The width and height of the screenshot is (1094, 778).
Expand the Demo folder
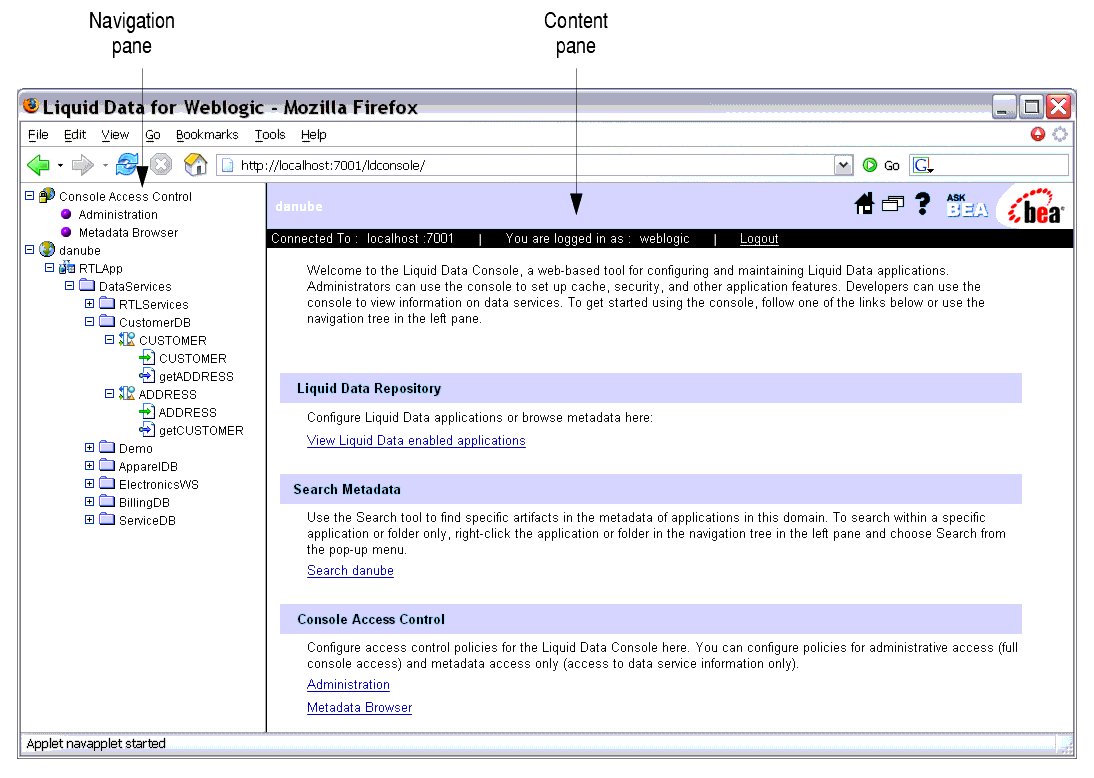click(89, 447)
